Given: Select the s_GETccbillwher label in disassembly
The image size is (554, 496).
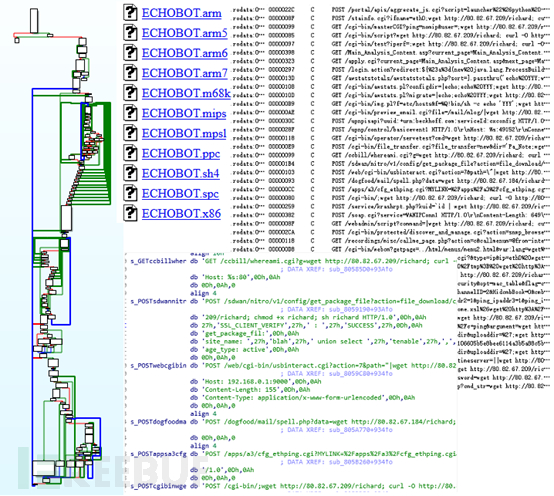Looking at the screenshot, I should click(158, 261).
